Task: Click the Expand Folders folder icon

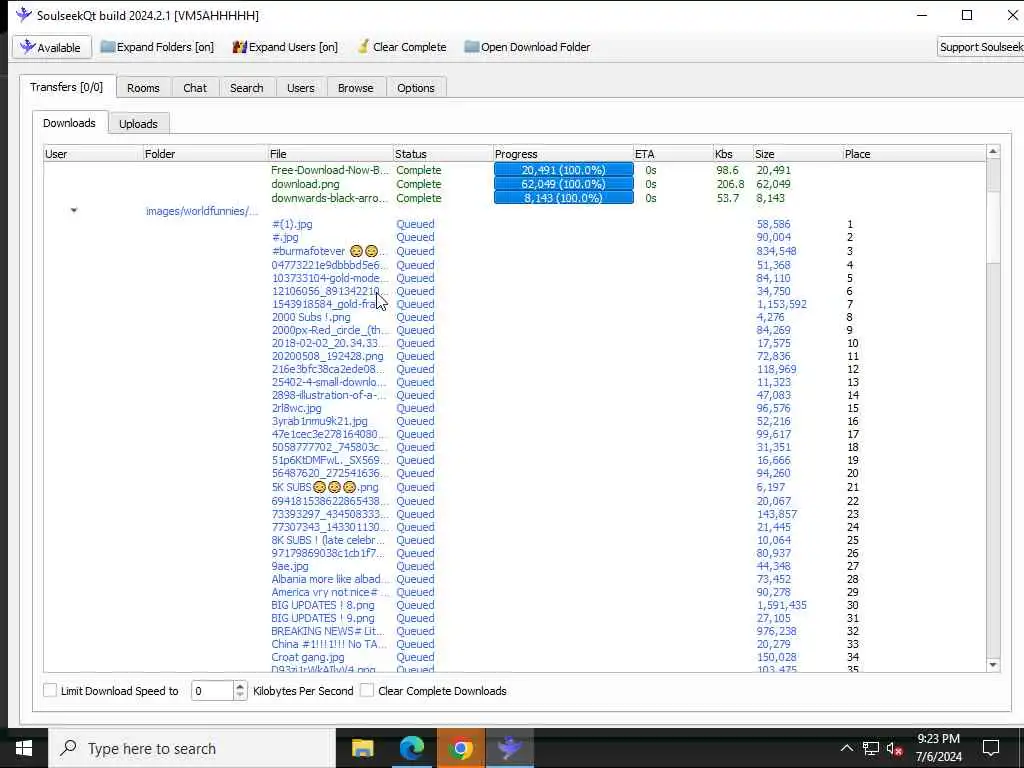Action: tap(108, 47)
